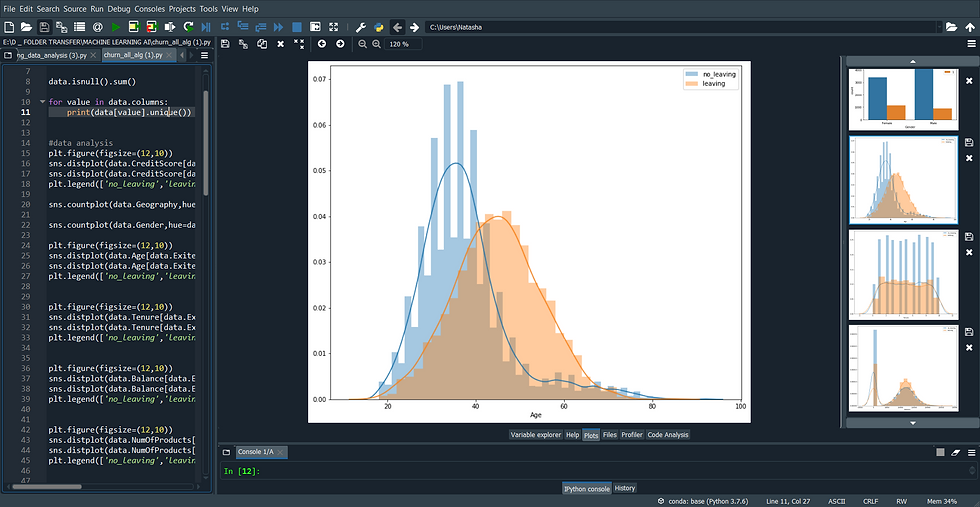980x507 pixels.
Task: Collapse the for loop fold arrow at line 10
Action: tap(42, 101)
